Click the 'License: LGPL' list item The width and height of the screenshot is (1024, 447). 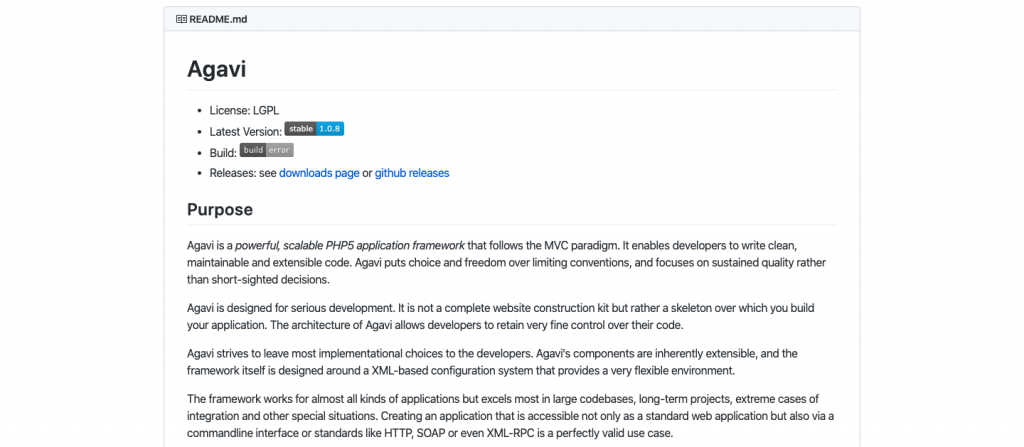pos(246,110)
